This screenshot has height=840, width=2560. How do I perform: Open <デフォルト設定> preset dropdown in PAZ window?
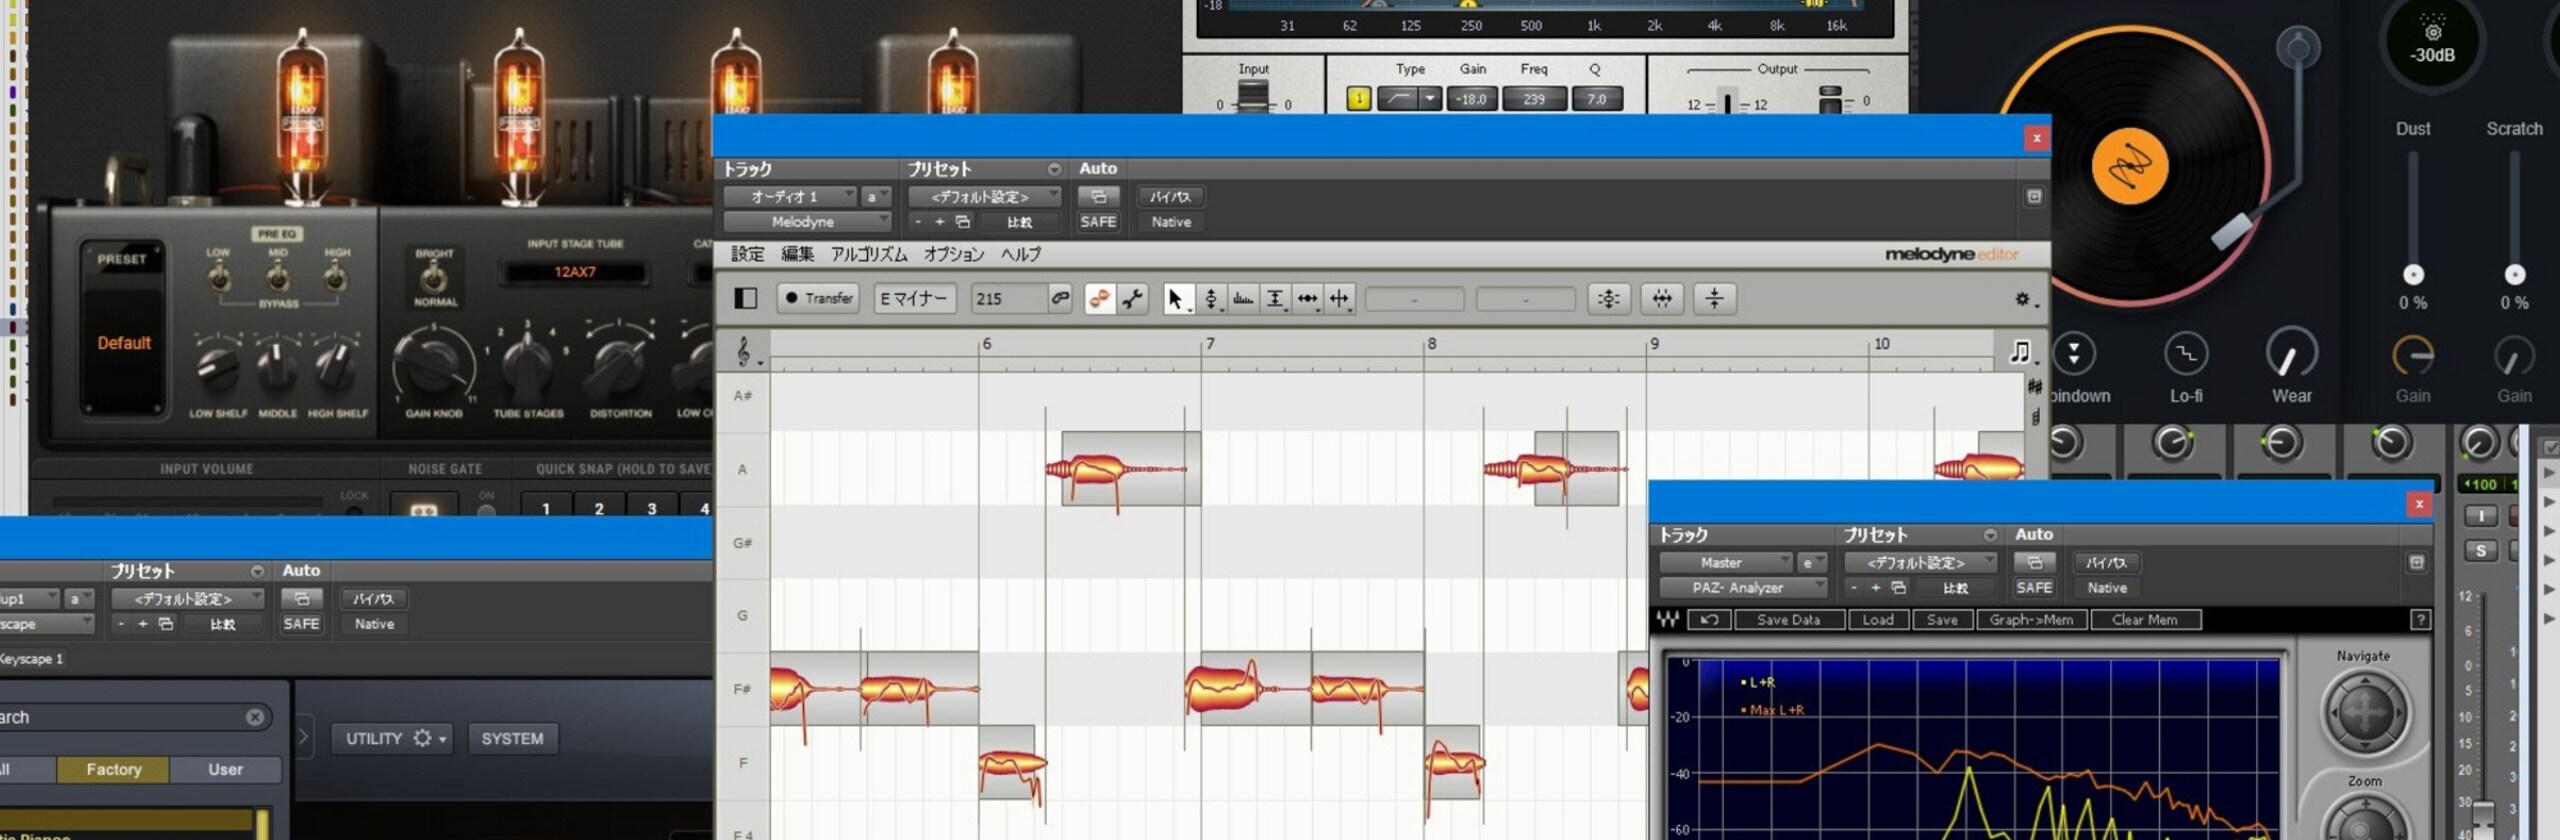point(1920,563)
